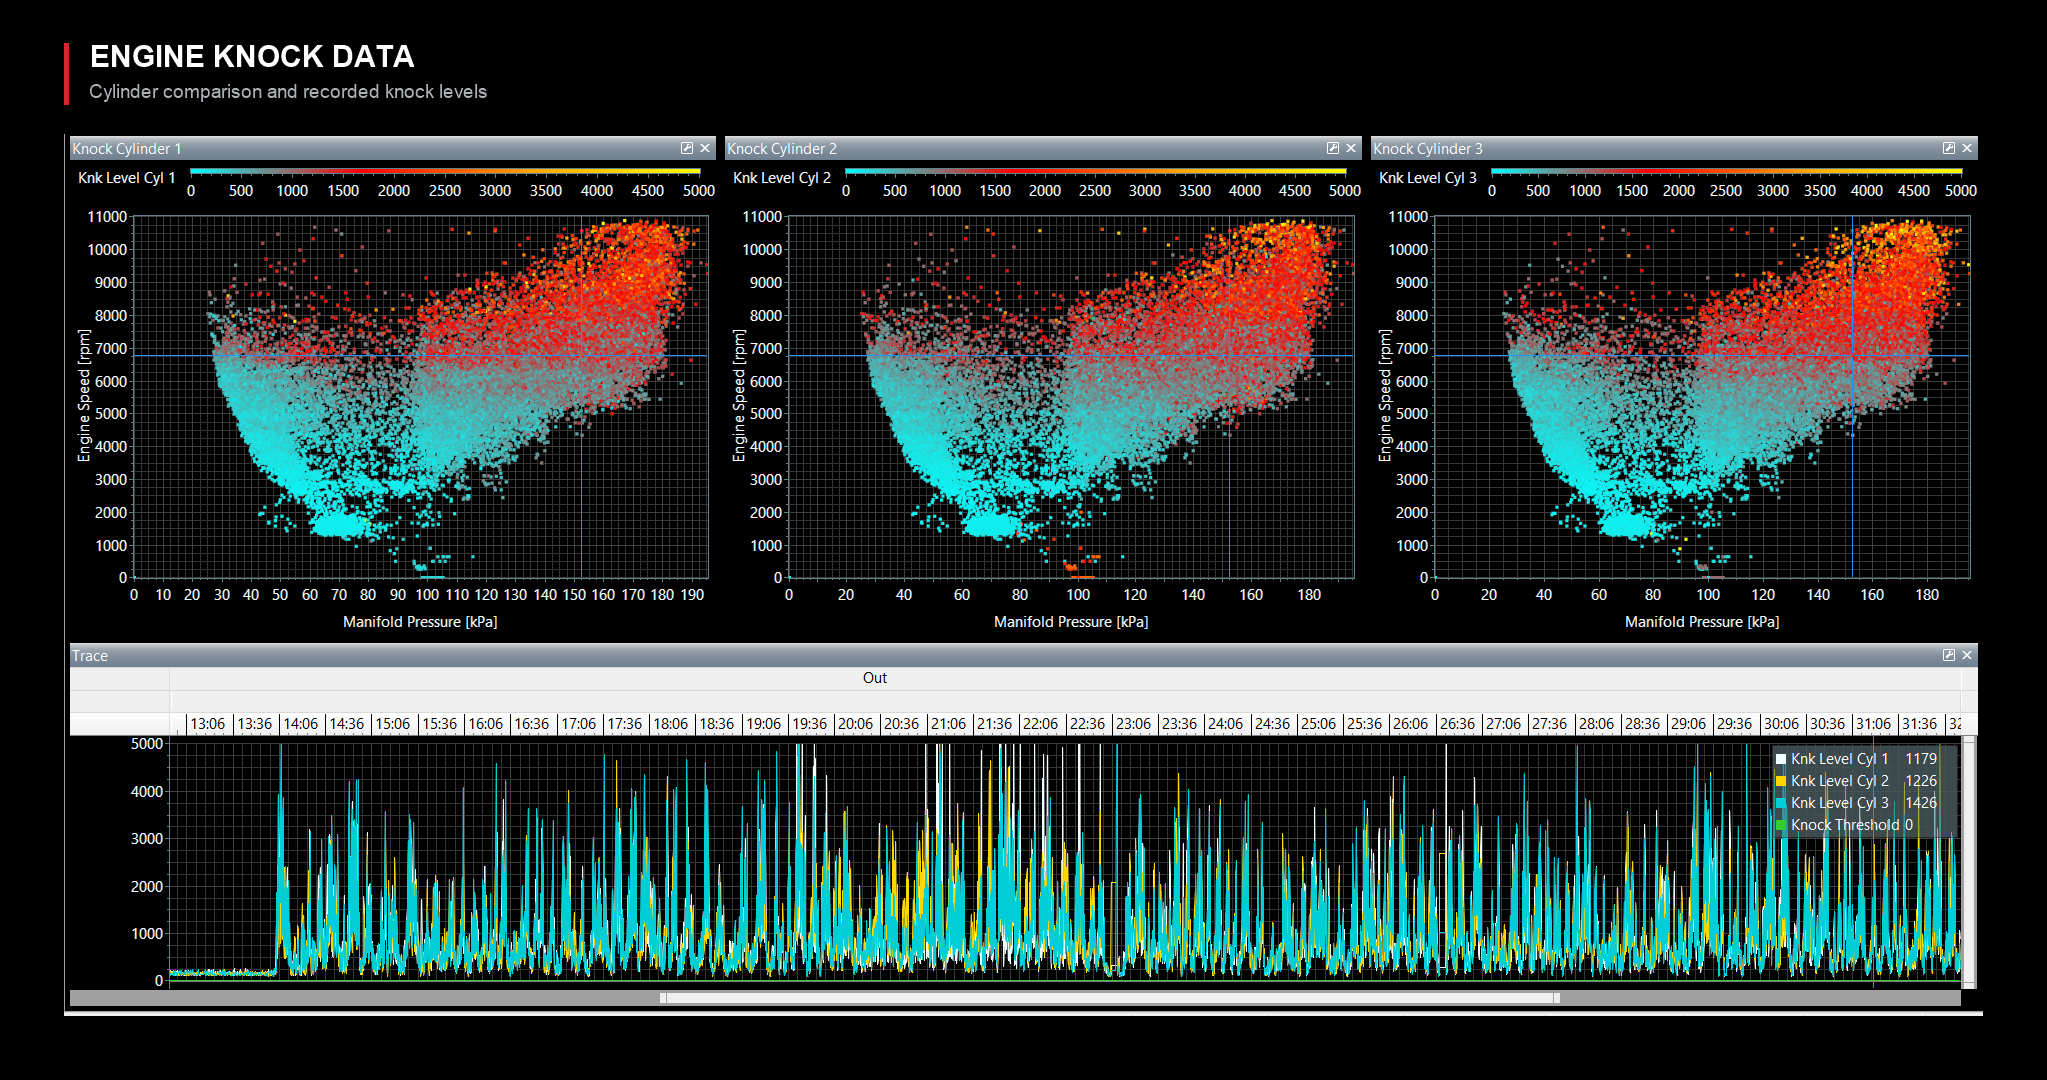2047x1080 pixels.
Task: Jump to the 22:06 time marker
Action: (1041, 724)
